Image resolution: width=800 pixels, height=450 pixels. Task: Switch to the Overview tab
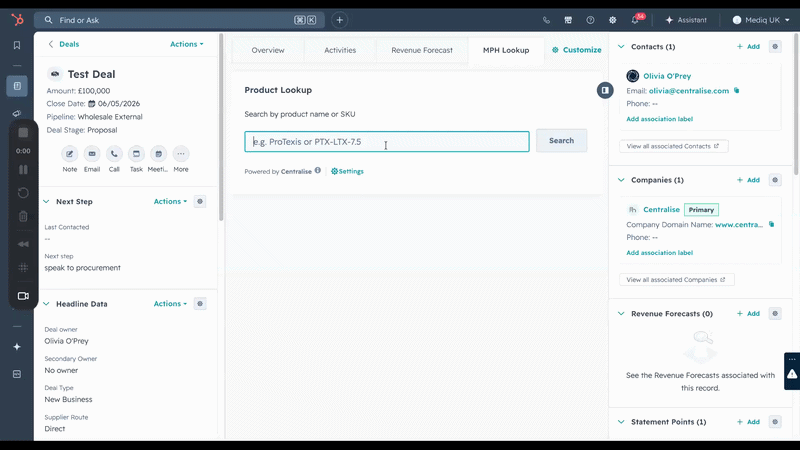click(x=268, y=50)
